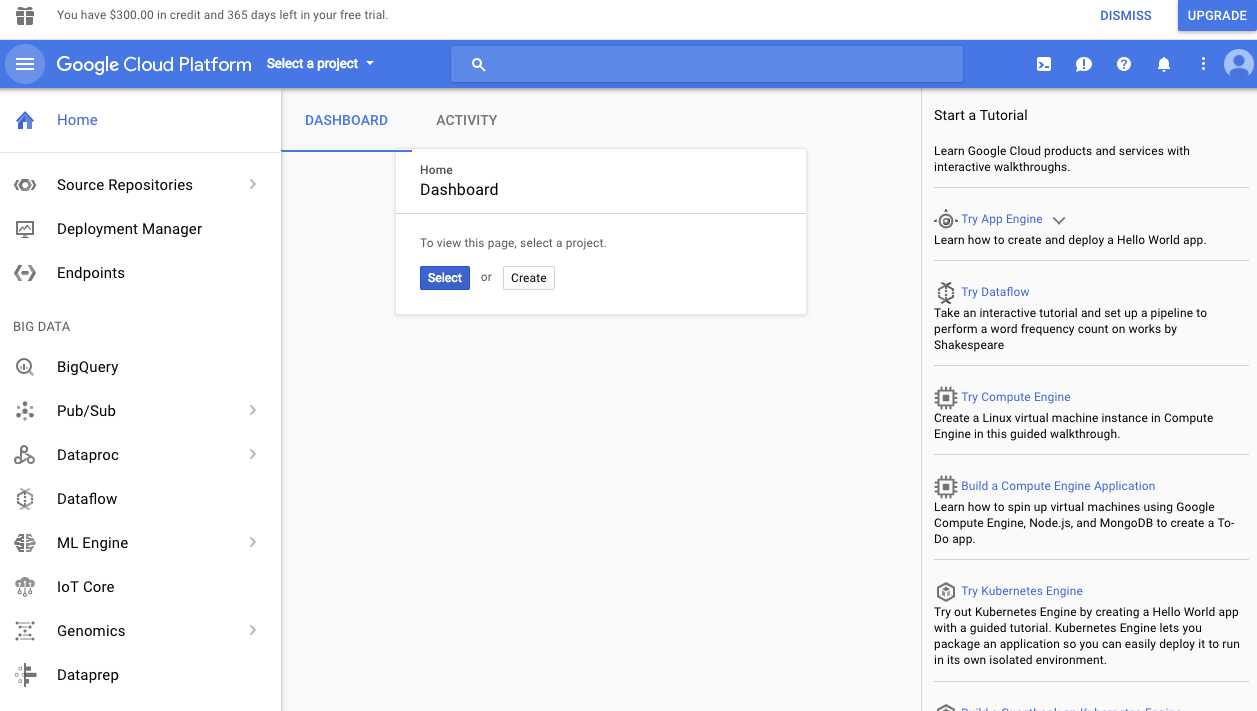
Task: Expand the ML Engine submenu
Action: click(x=251, y=543)
